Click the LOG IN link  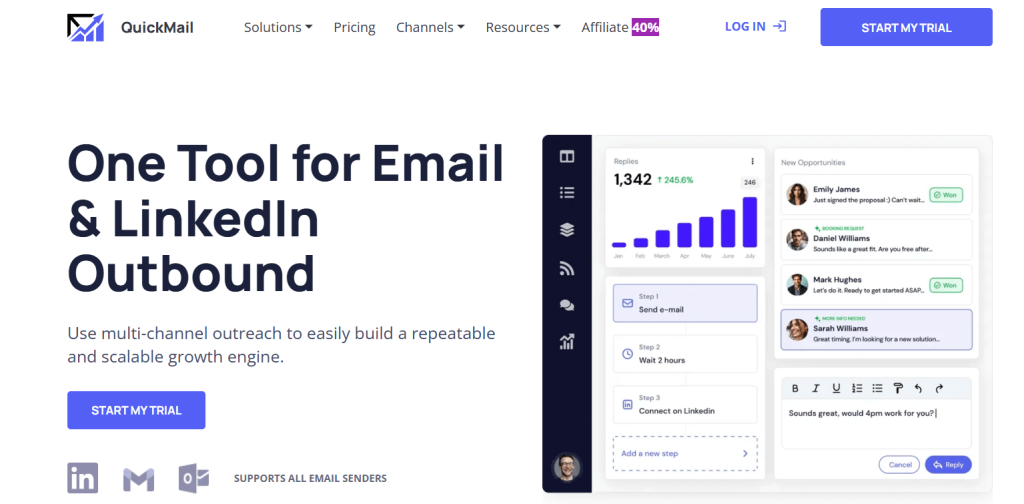(745, 27)
